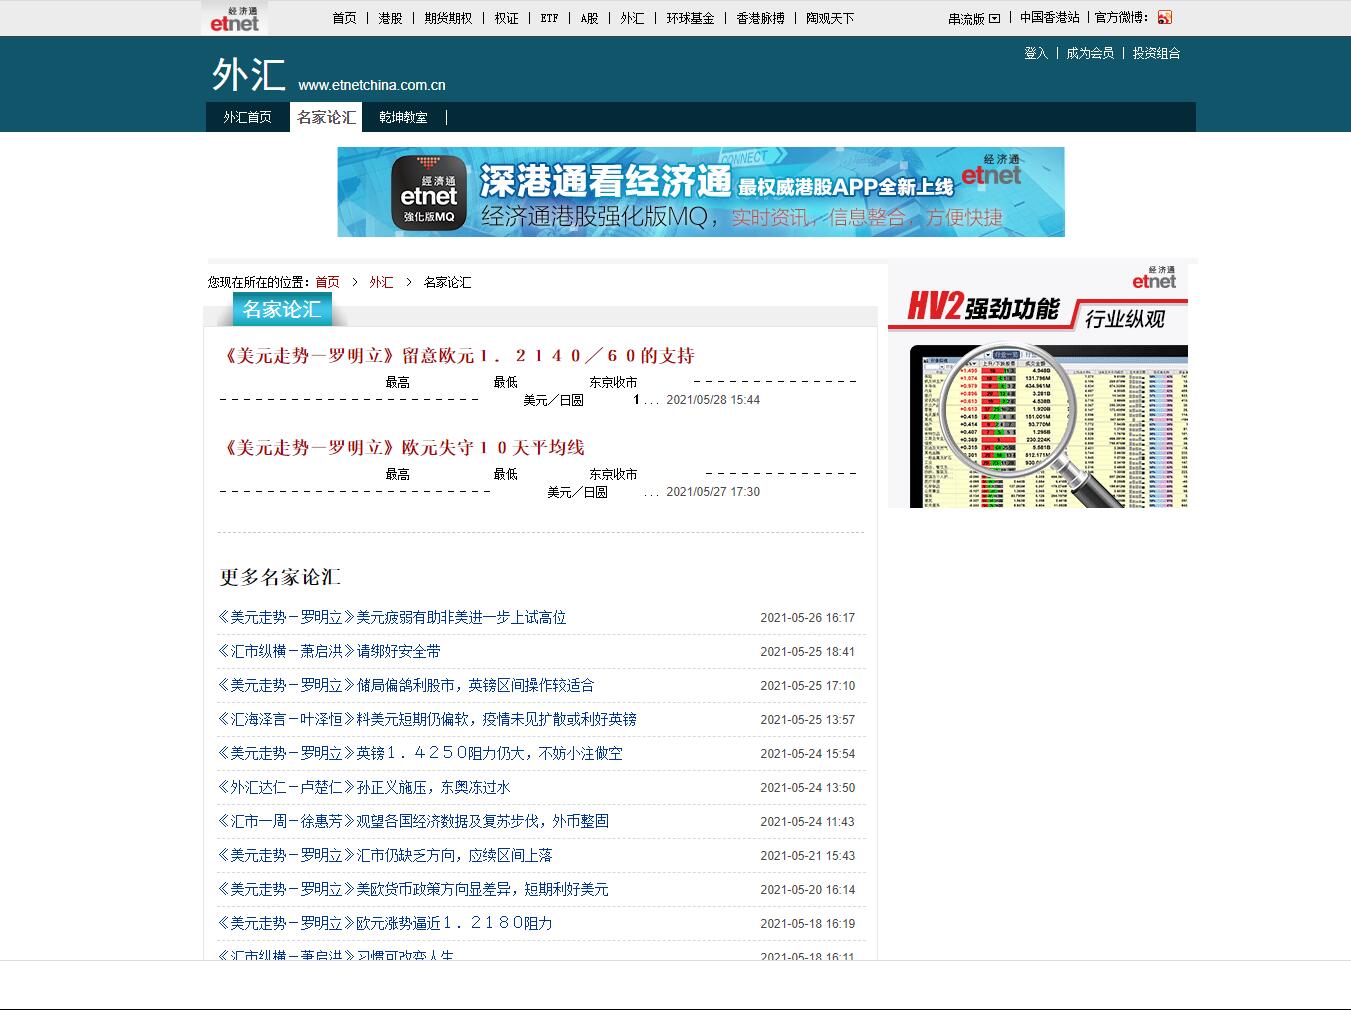The image size is (1351, 1010).
Task: Click 首页 in the breadcrumb trail
Action: pos(328,282)
